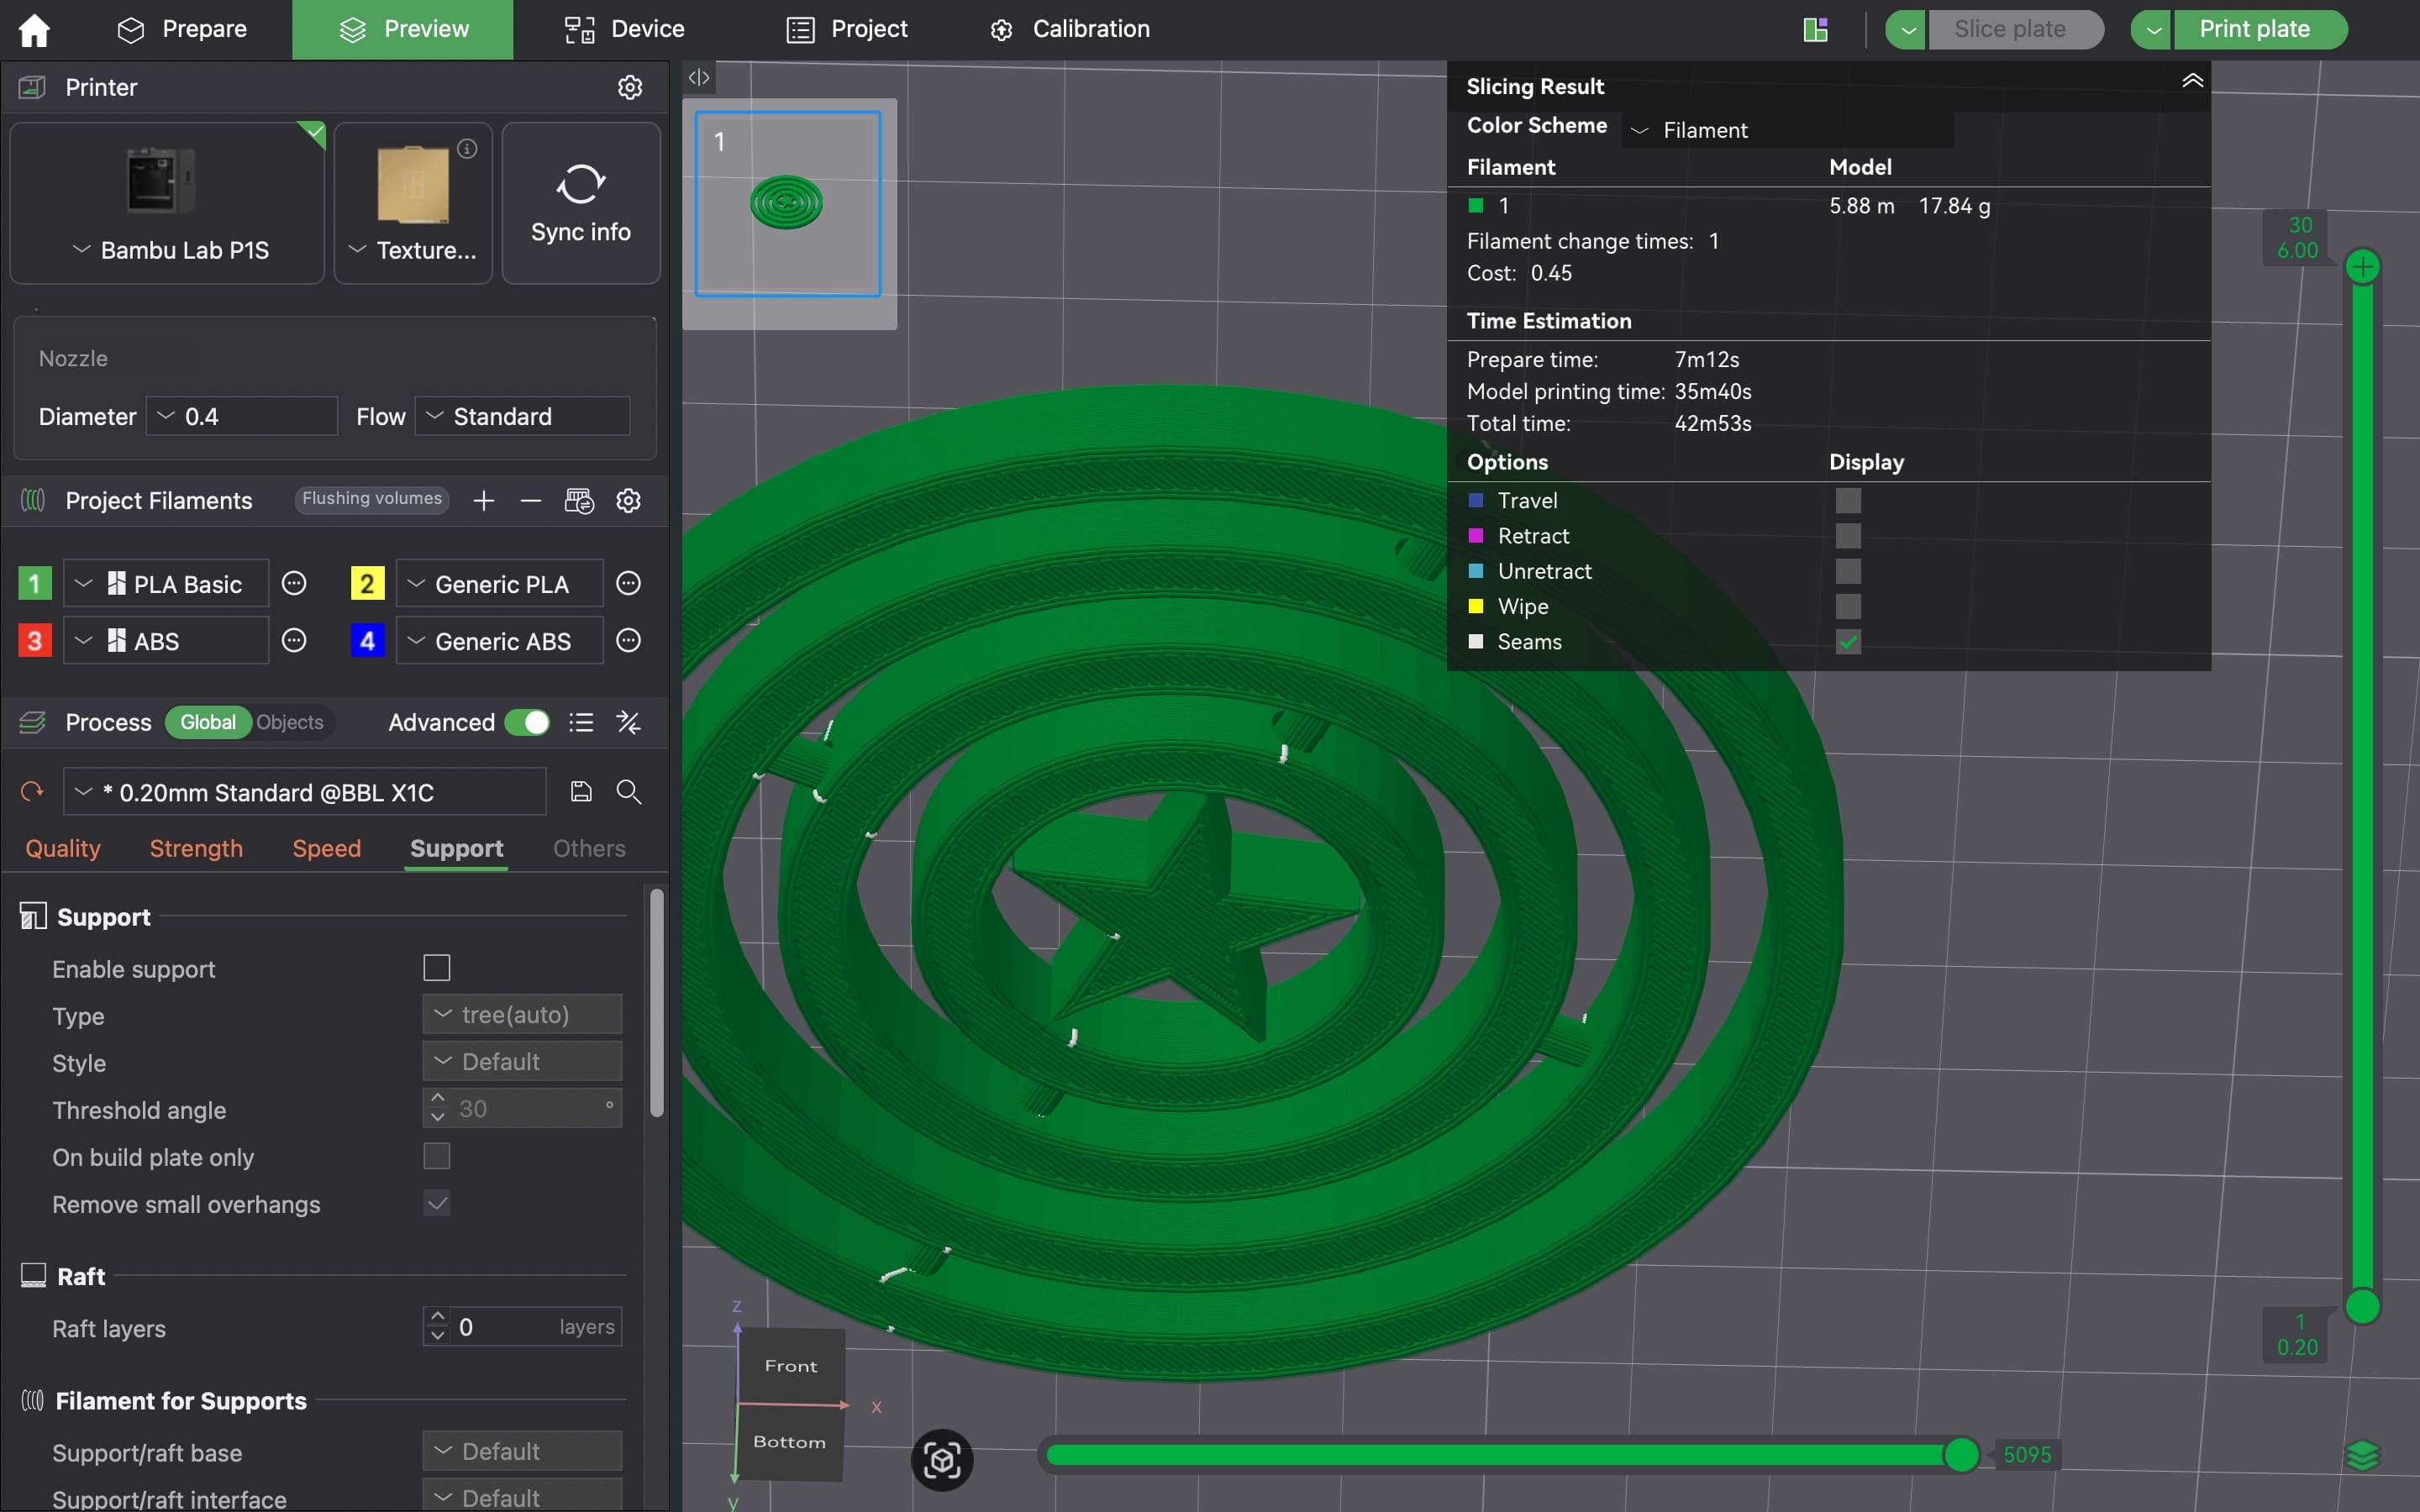Show Travel moves display checkbox
Viewport: 2420px width, 1512px height.
click(1848, 500)
